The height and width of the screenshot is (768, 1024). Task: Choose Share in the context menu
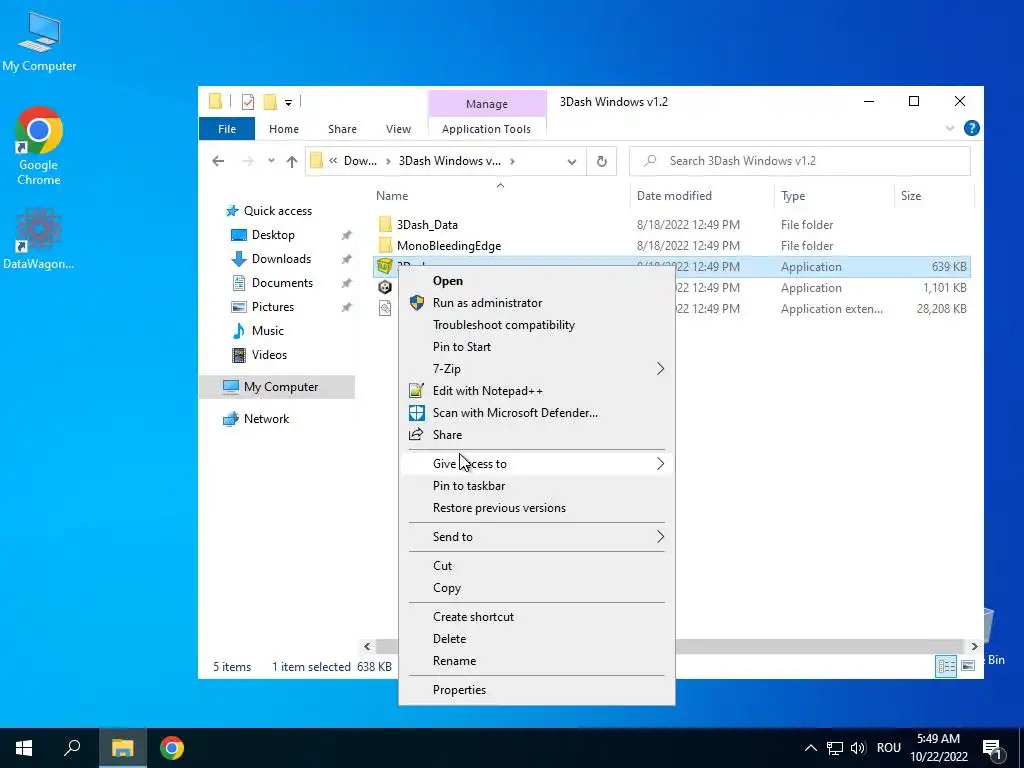tap(536, 435)
